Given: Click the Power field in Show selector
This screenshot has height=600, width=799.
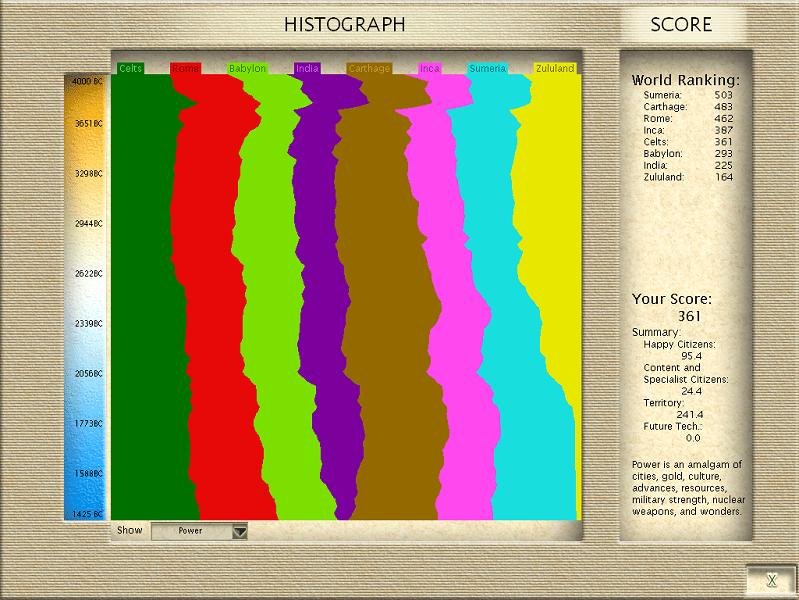Looking at the screenshot, I should pos(190,531).
